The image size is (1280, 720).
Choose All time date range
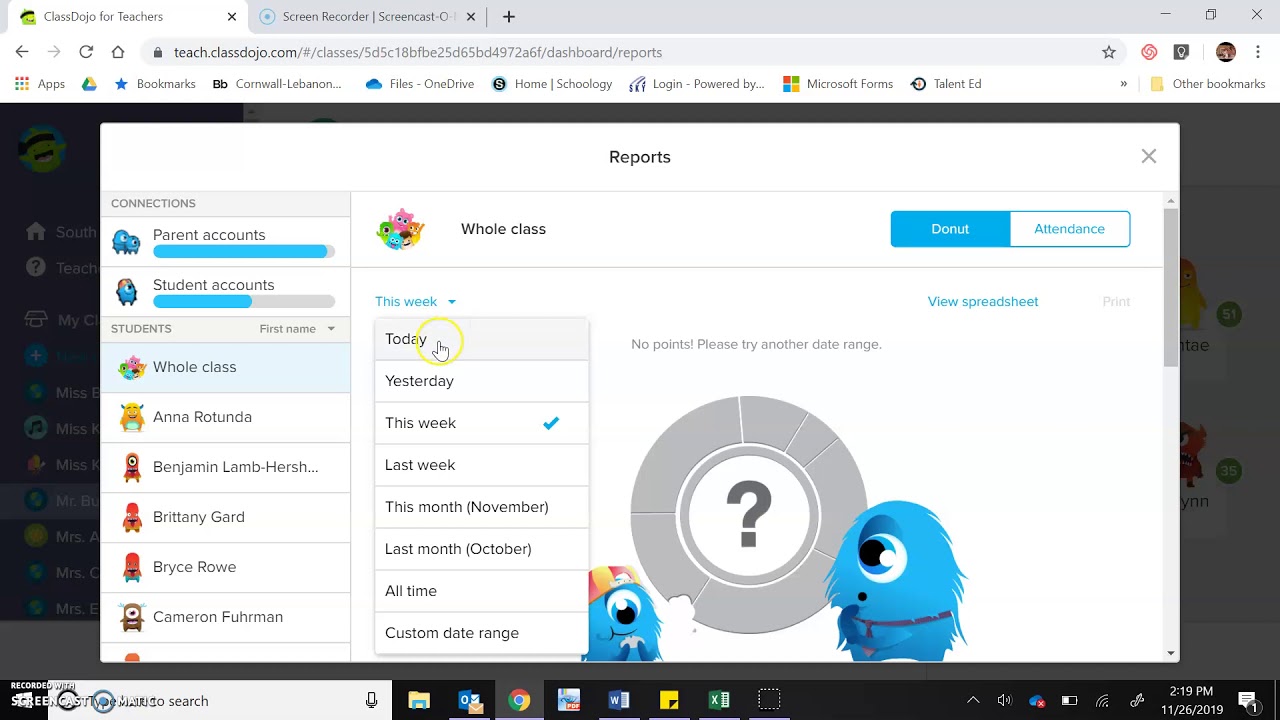481,591
